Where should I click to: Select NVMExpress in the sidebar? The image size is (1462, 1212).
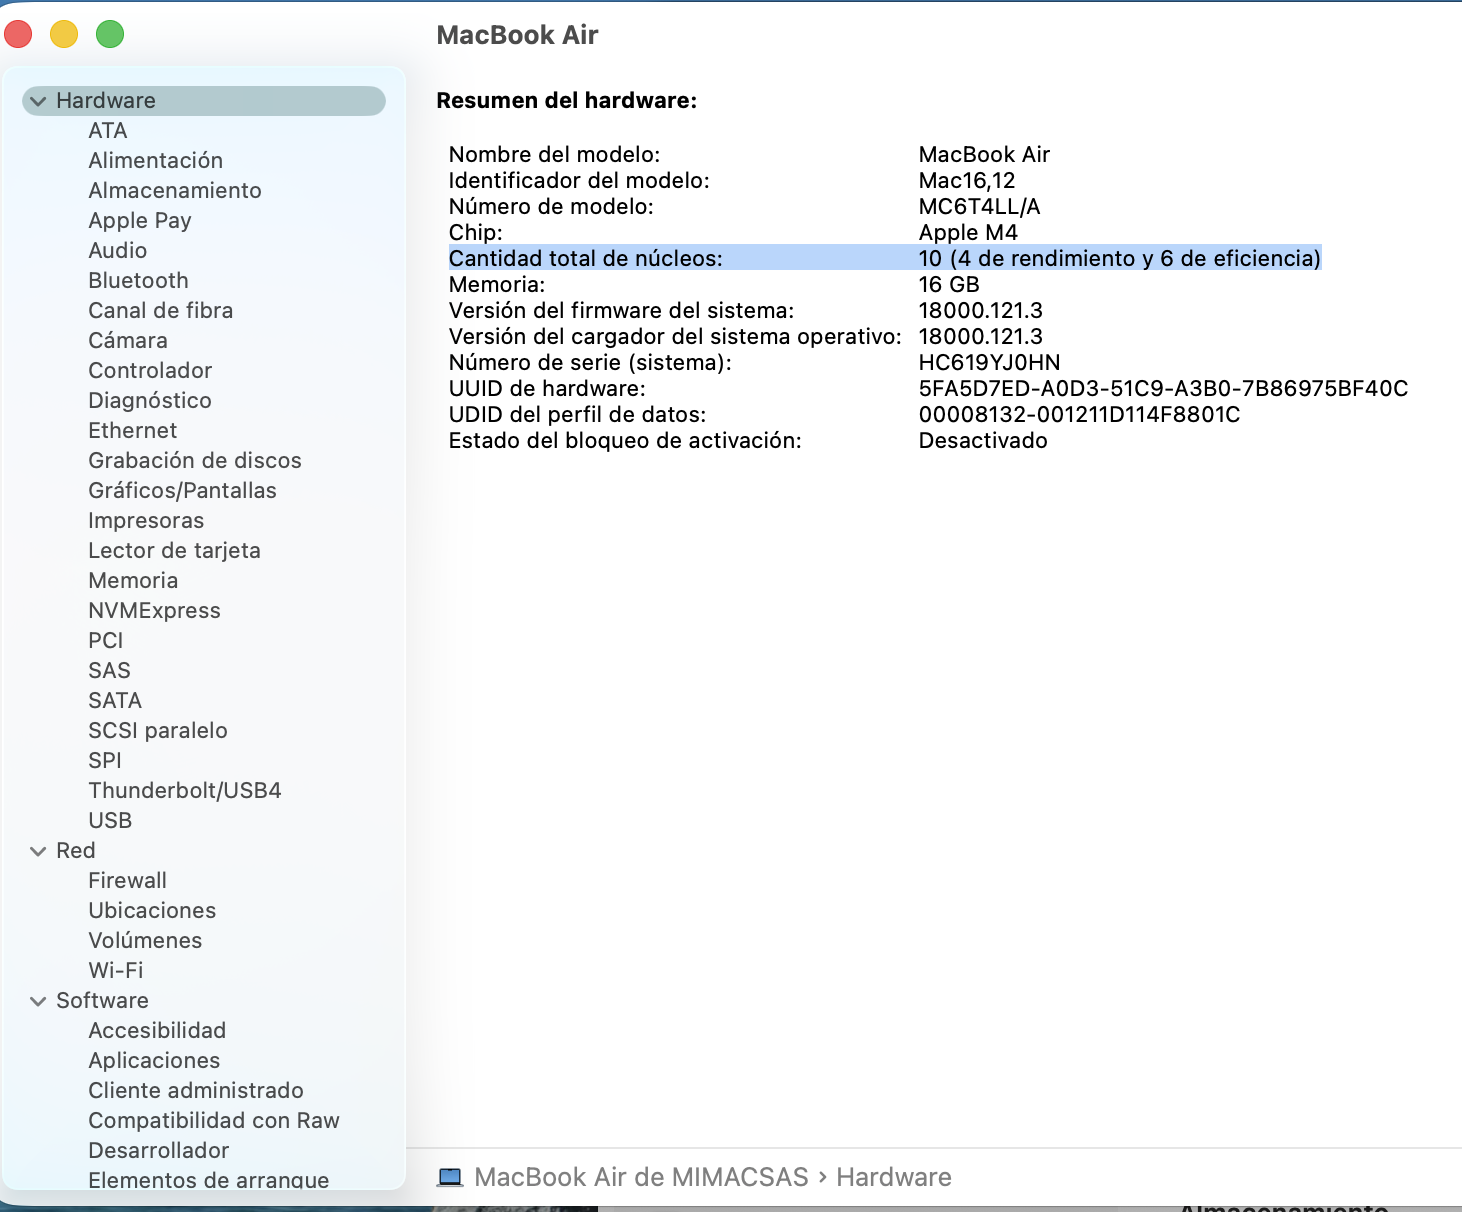[x=154, y=611]
